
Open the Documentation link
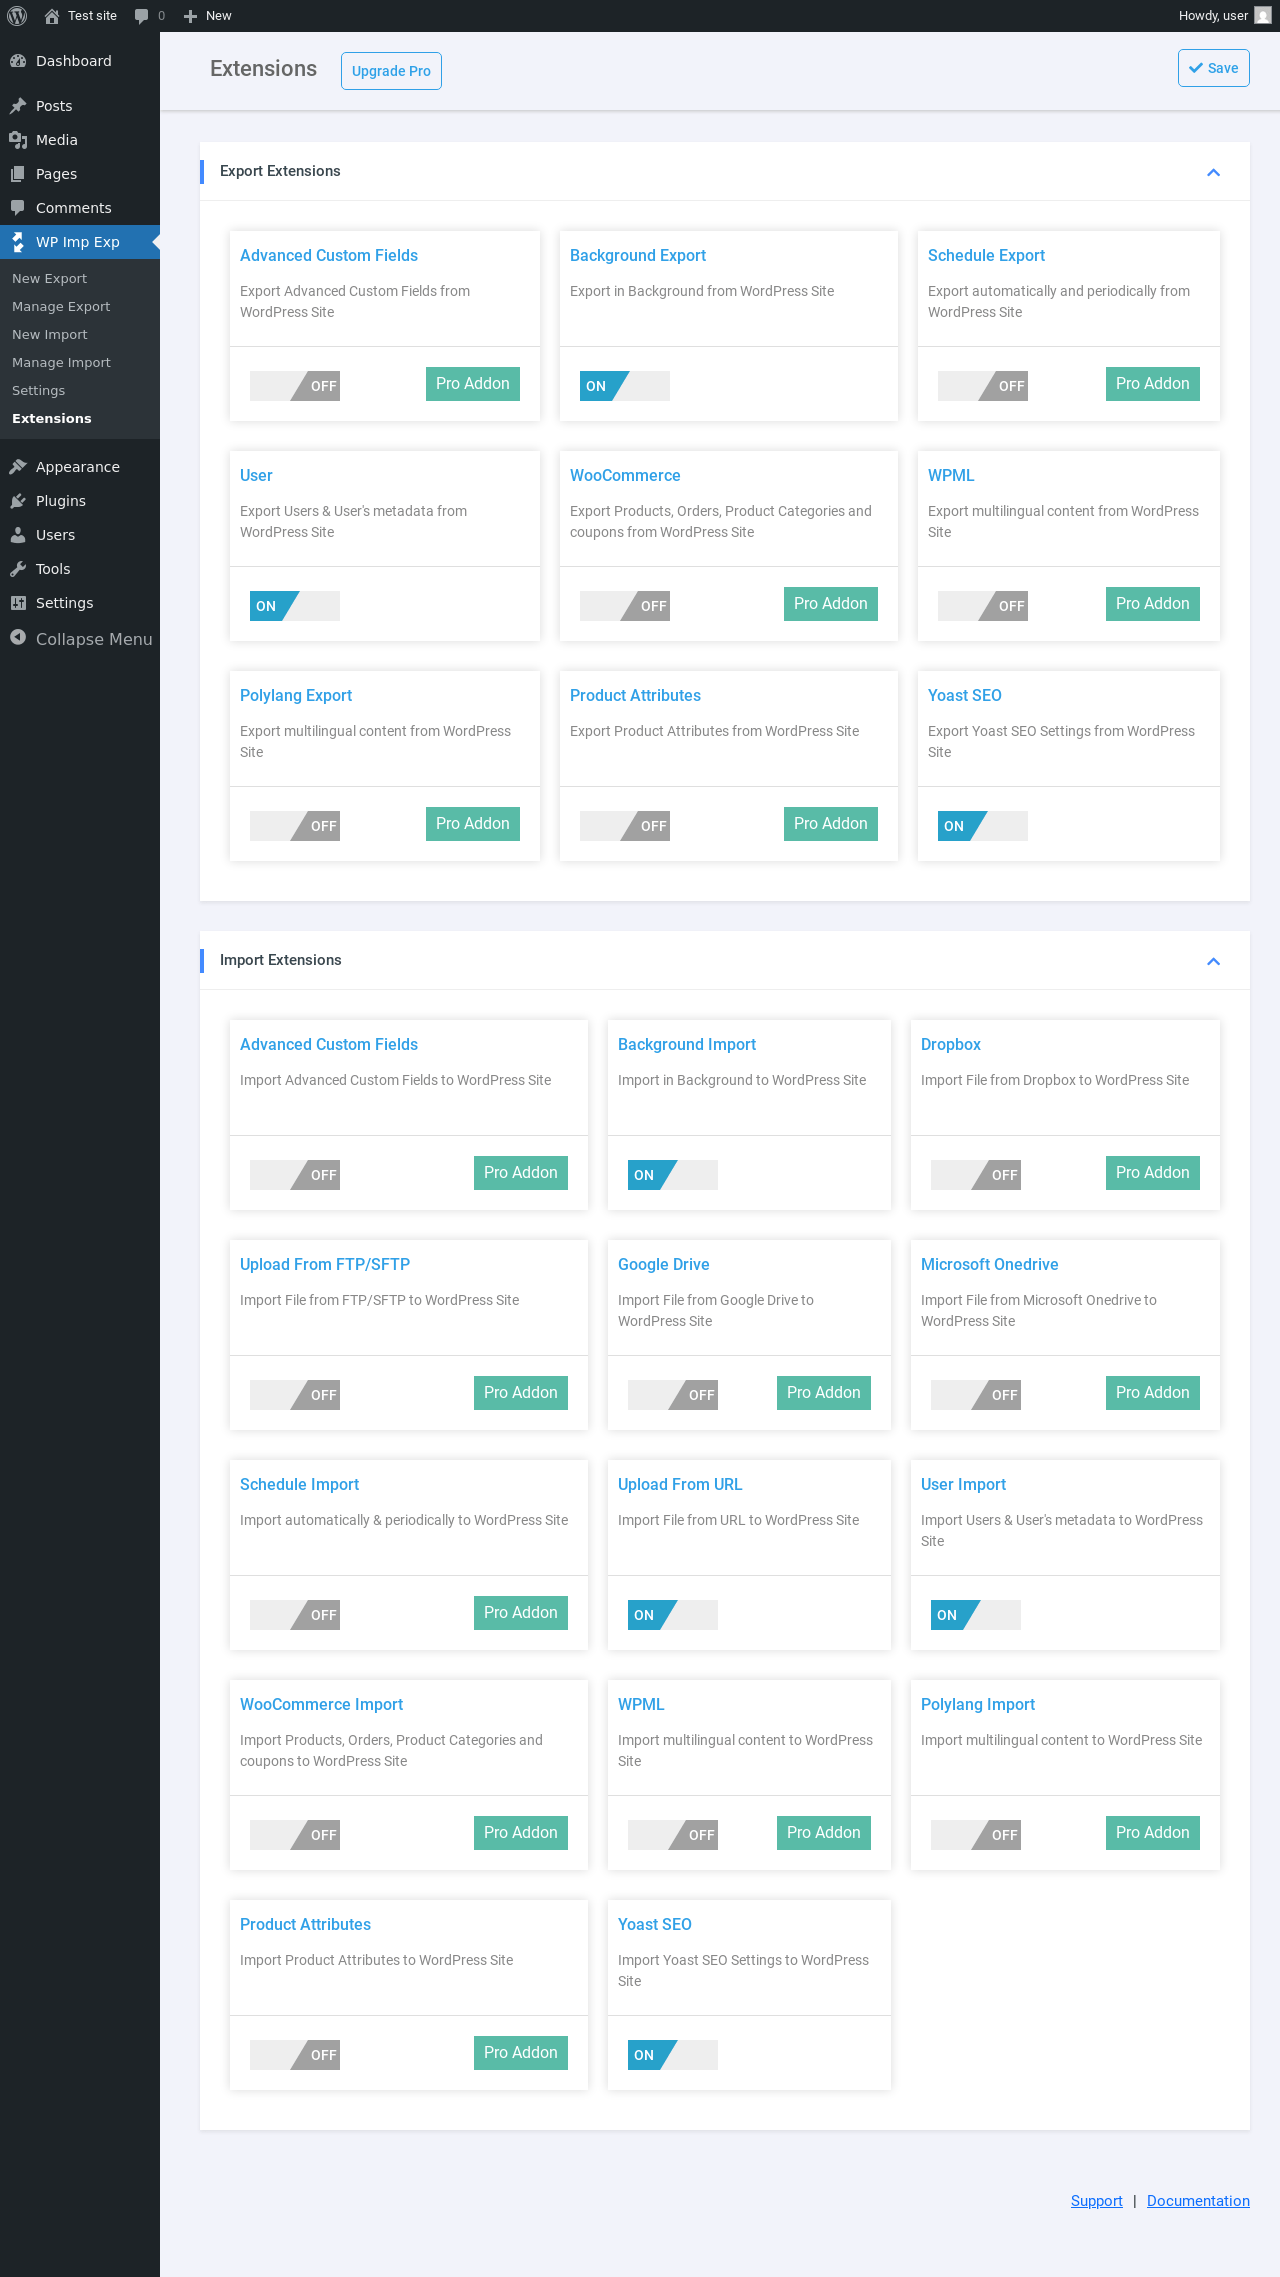point(1198,2201)
